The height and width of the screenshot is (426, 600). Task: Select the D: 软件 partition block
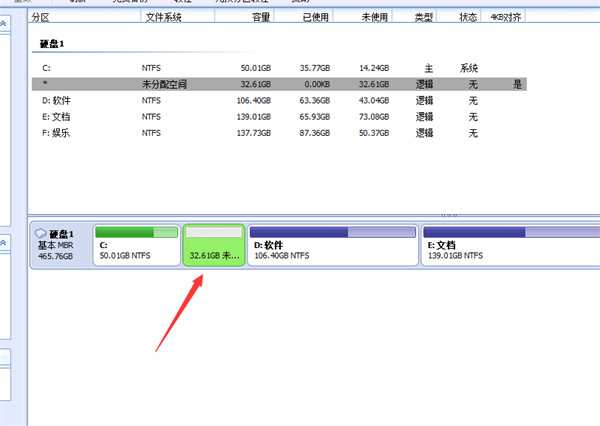(x=332, y=245)
